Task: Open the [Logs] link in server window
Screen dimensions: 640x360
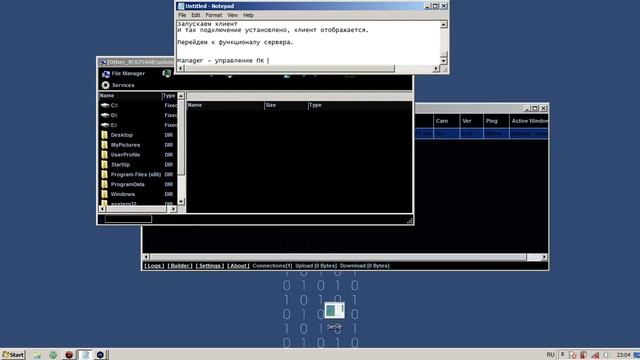Action: pyautogui.click(x=154, y=266)
